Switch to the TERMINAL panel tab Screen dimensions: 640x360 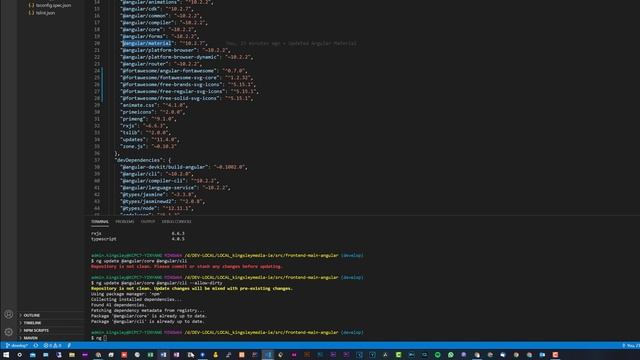pos(100,222)
